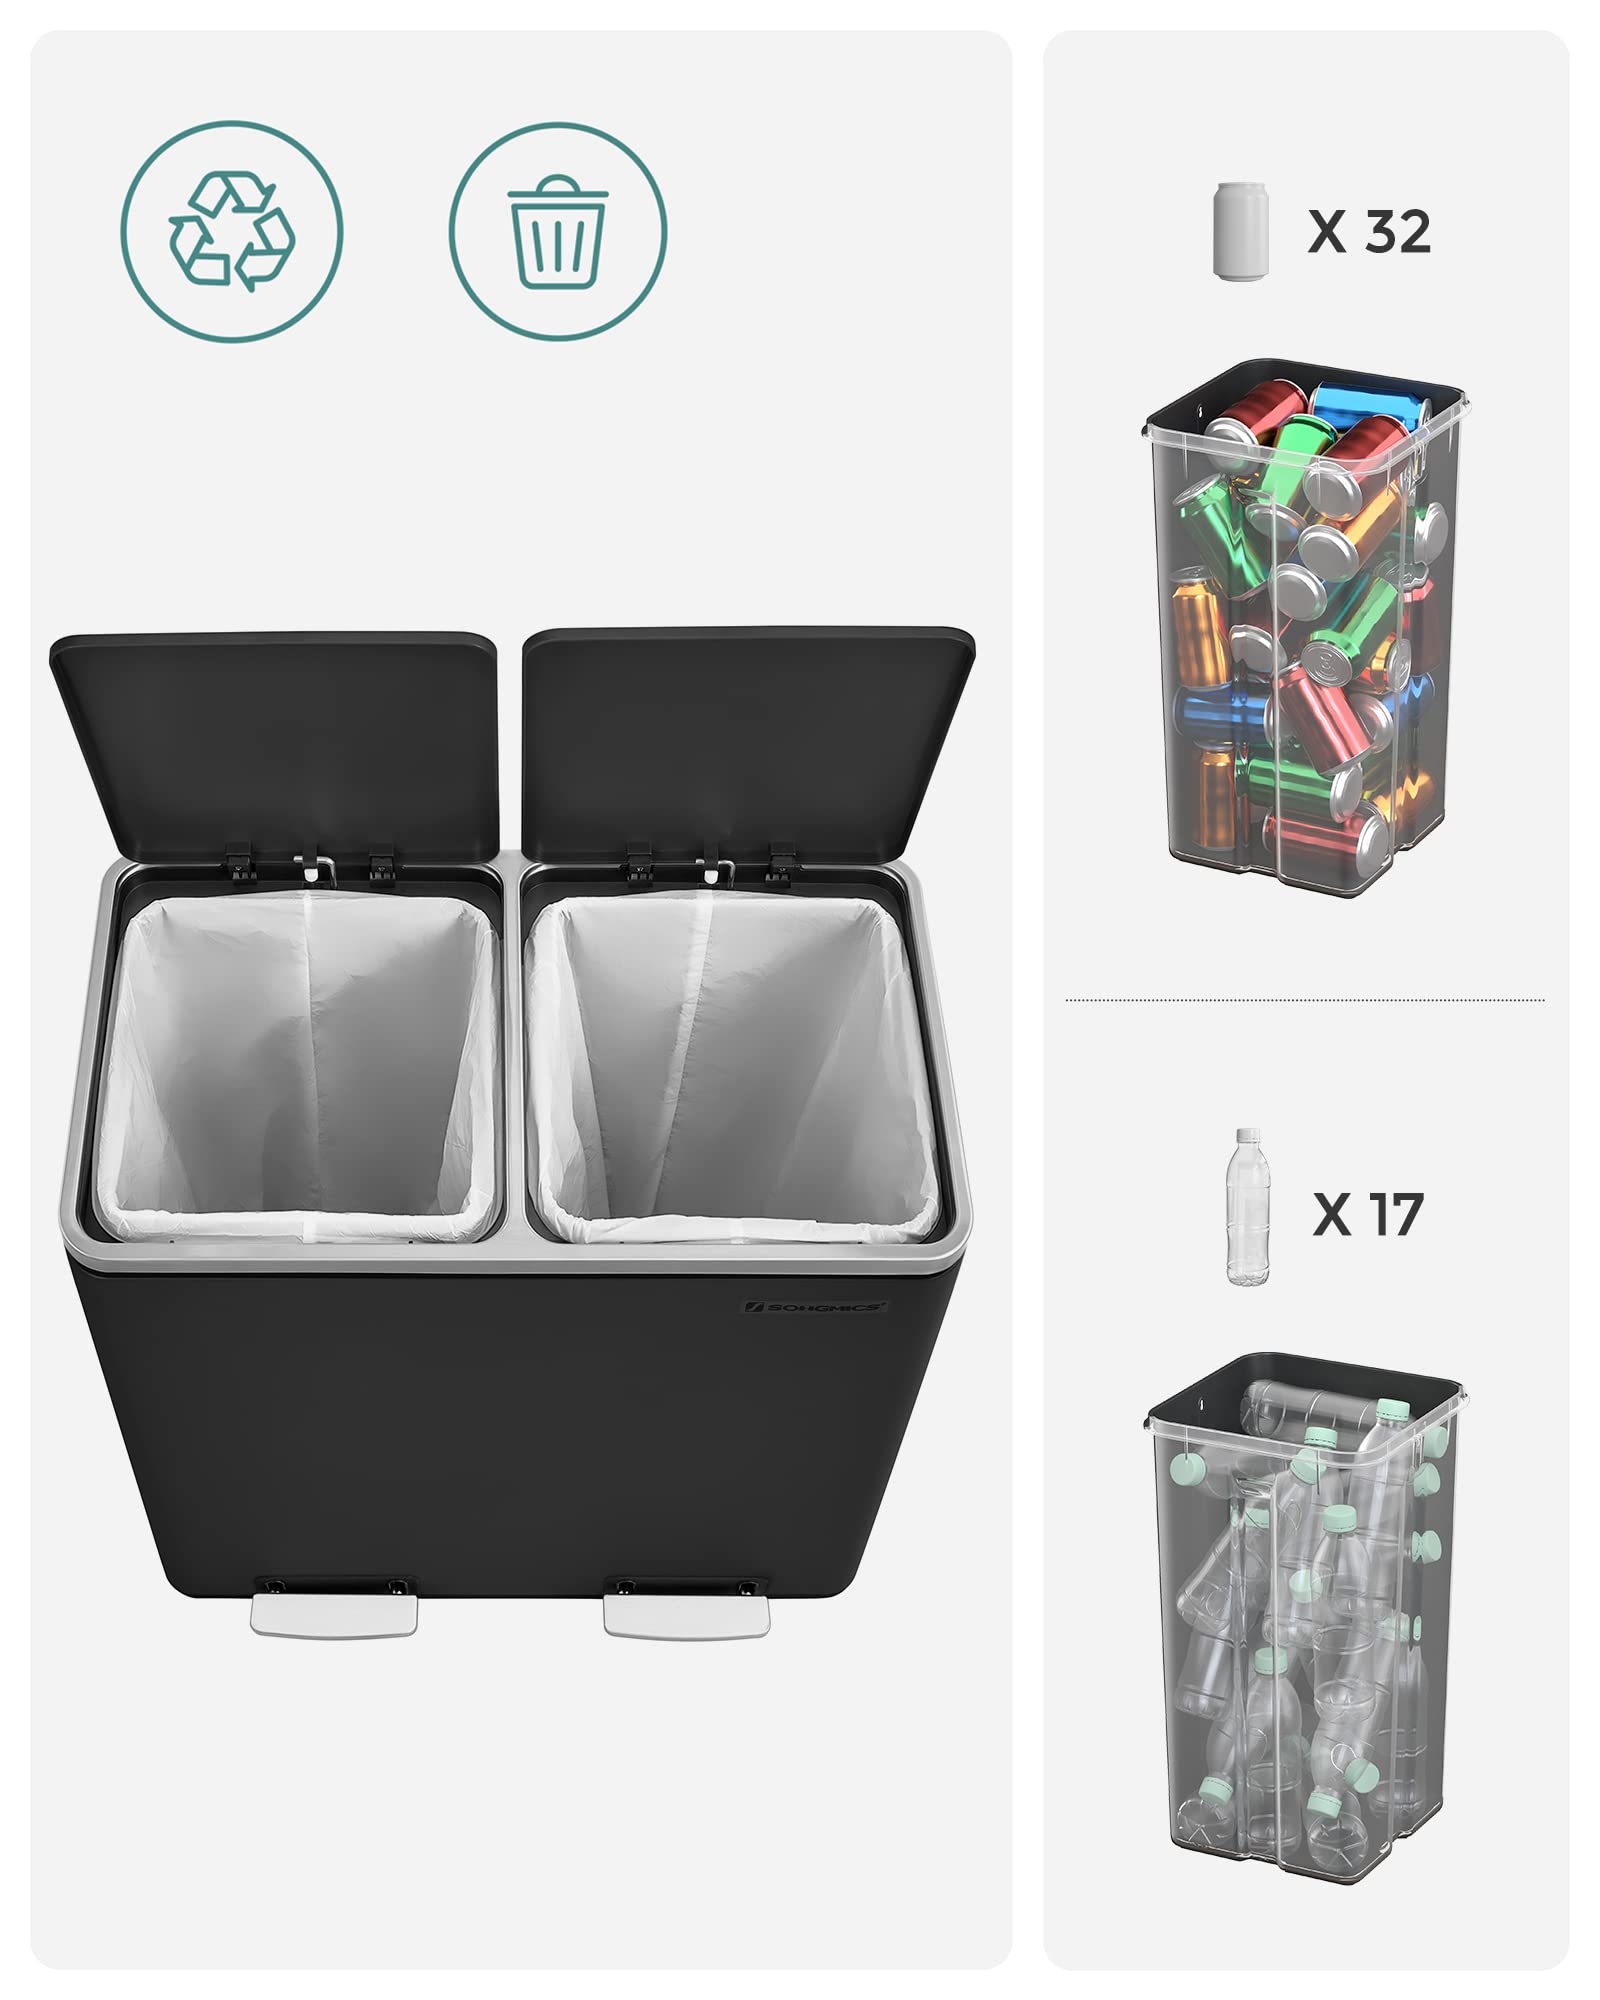The height and width of the screenshot is (2000, 1600).
Task: Click the dotted divider between capacity panels
Action: click(1305, 999)
